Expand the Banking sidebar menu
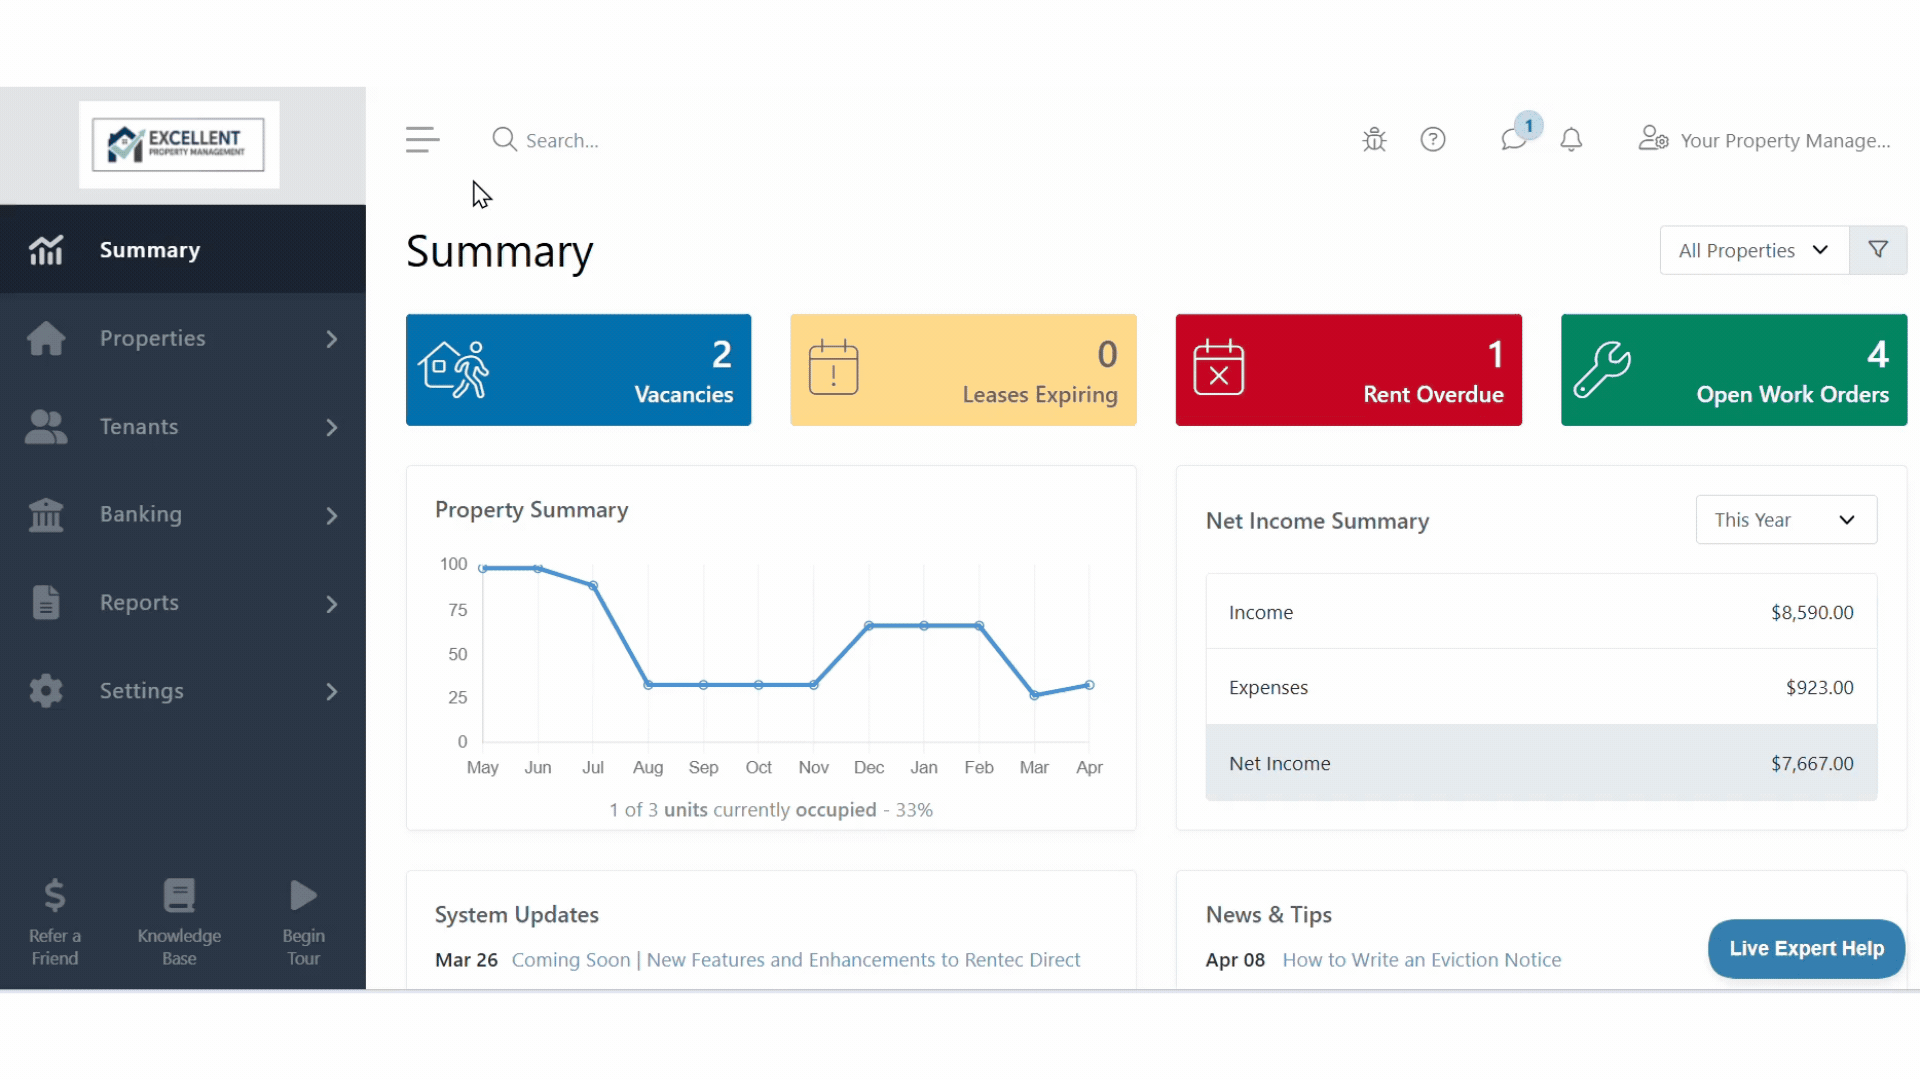This screenshot has width=1920, height=1080. (x=183, y=514)
